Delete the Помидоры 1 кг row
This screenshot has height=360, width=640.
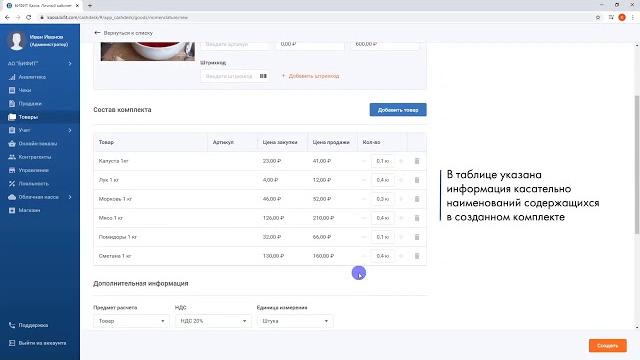coord(417,237)
